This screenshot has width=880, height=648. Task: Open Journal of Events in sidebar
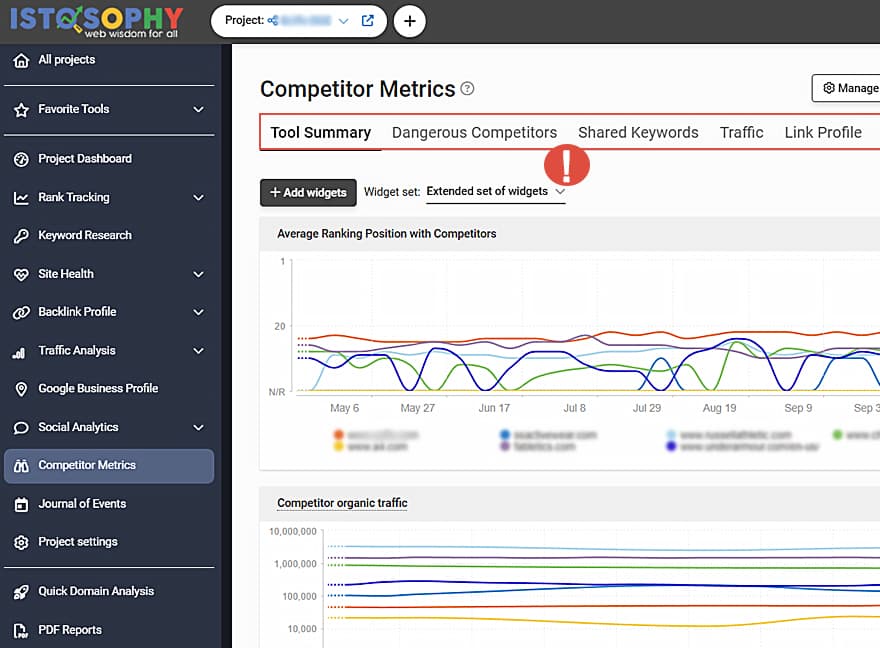pos(82,504)
